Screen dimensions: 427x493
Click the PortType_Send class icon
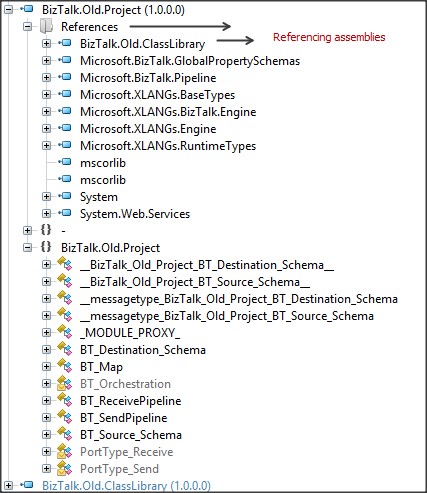tap(65, 468)
